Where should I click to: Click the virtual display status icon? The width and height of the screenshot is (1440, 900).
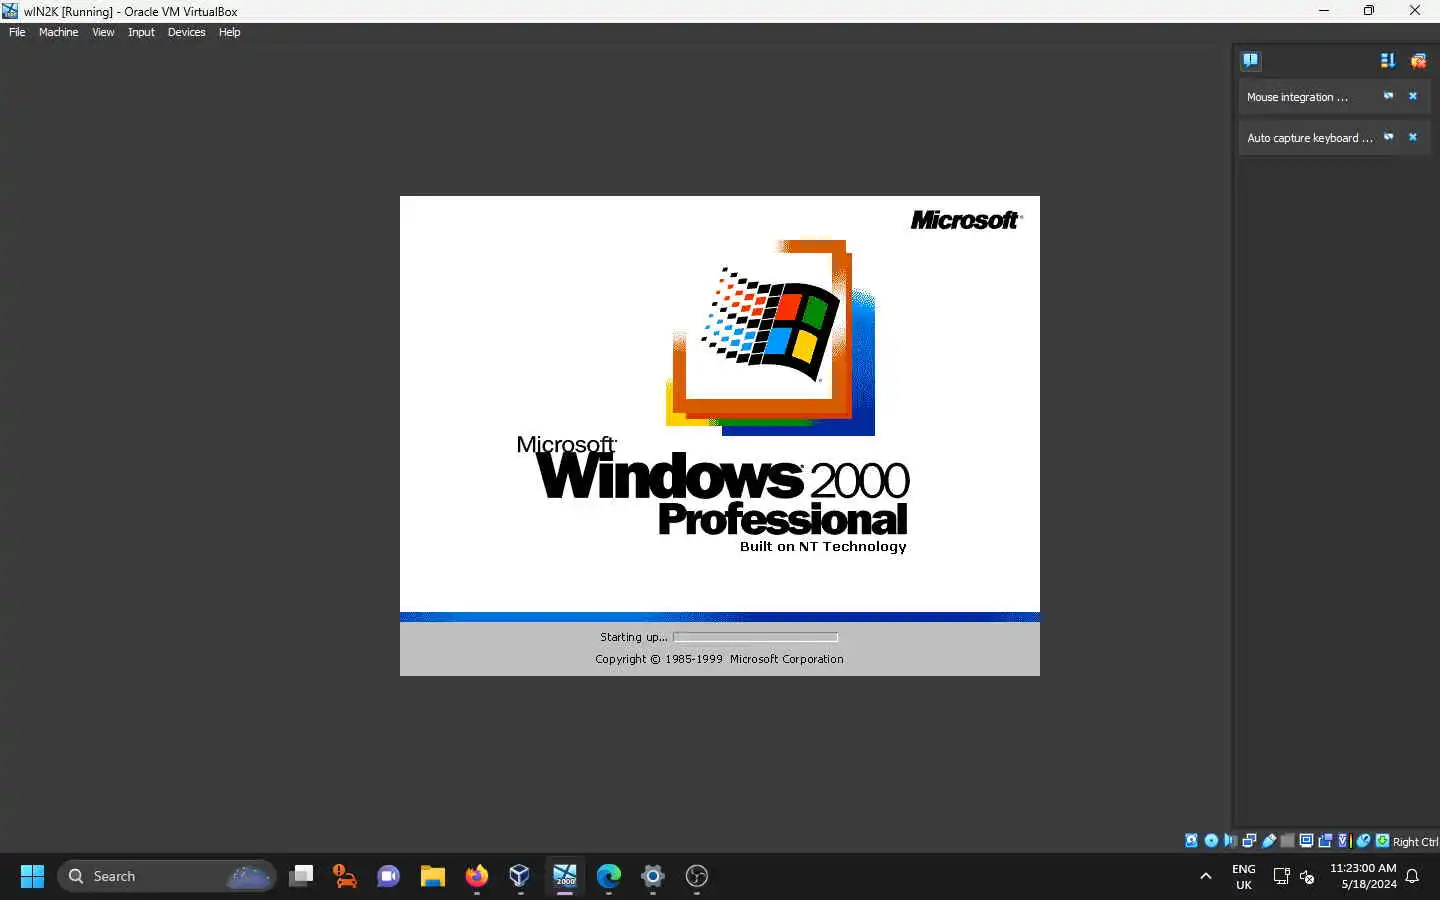pyautogui.click(x=1306, y=841)
